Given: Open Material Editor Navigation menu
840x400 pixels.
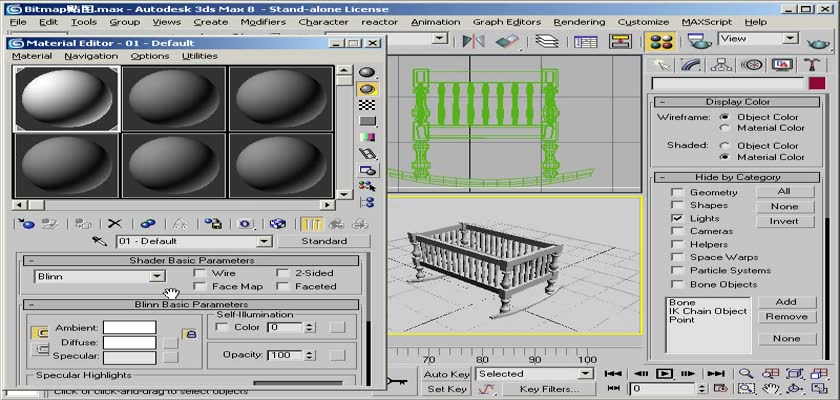Looking at the screenshot, I should tap(91, 56).
